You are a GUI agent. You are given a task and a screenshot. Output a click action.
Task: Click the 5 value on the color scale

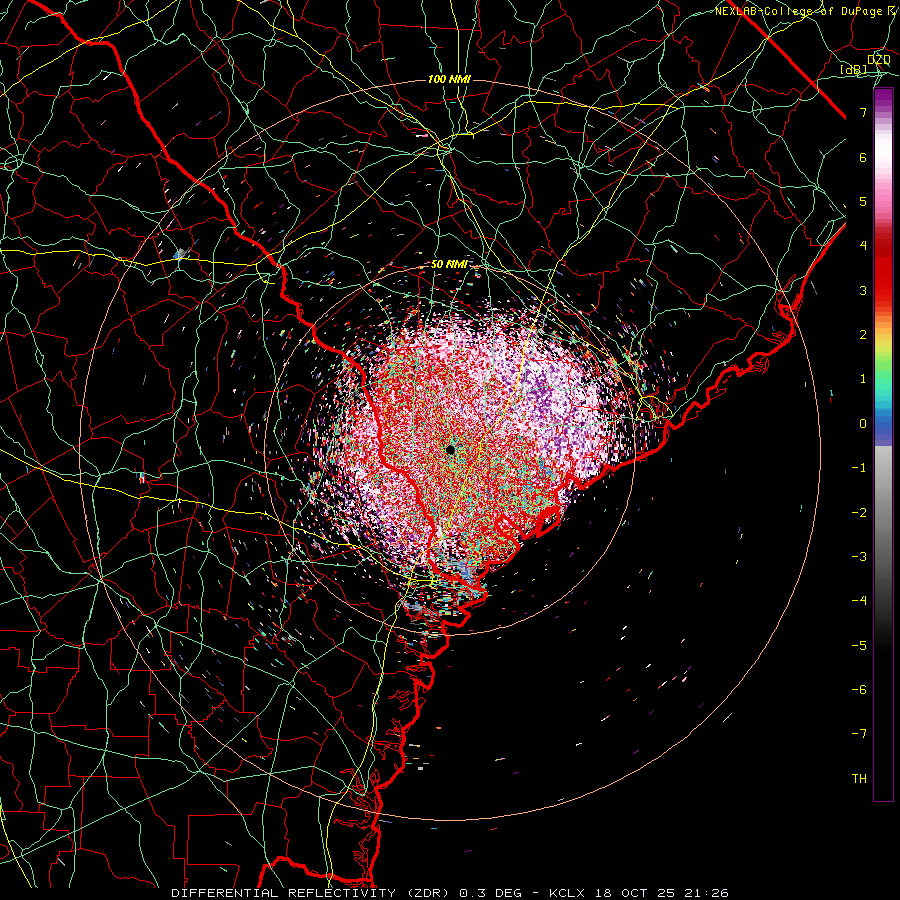coord(863,201)
